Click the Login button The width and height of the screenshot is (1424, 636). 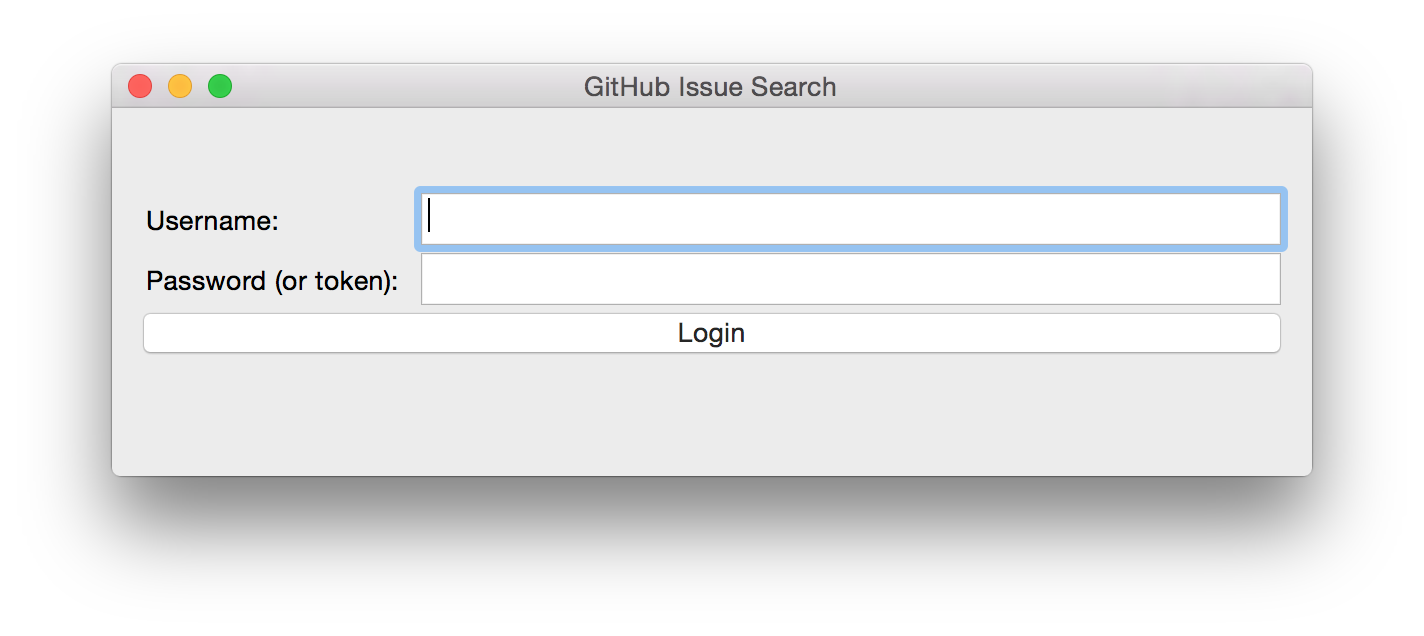[711, 333]
